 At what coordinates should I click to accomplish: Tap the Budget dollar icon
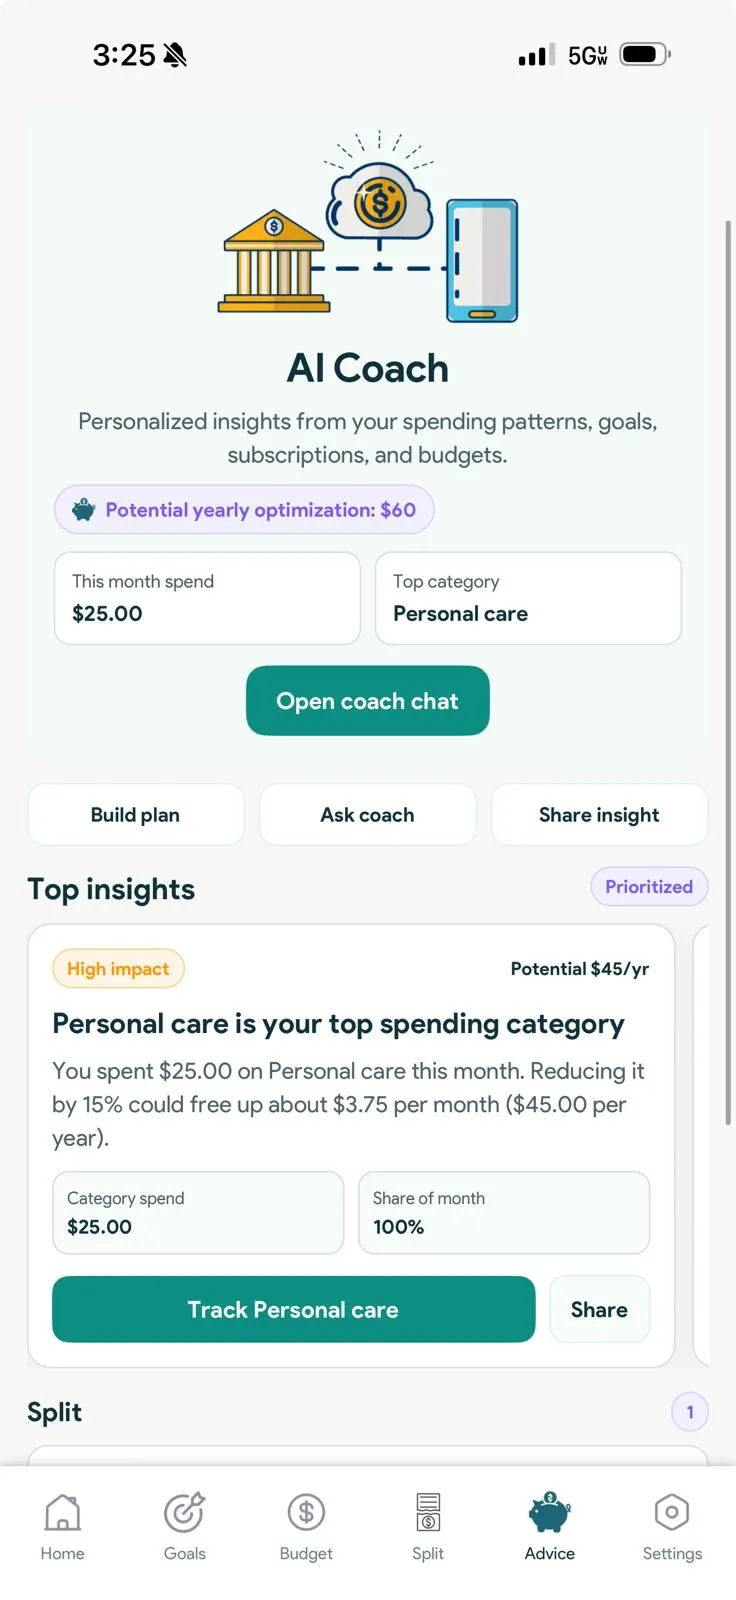click(x=306, y=1513)
